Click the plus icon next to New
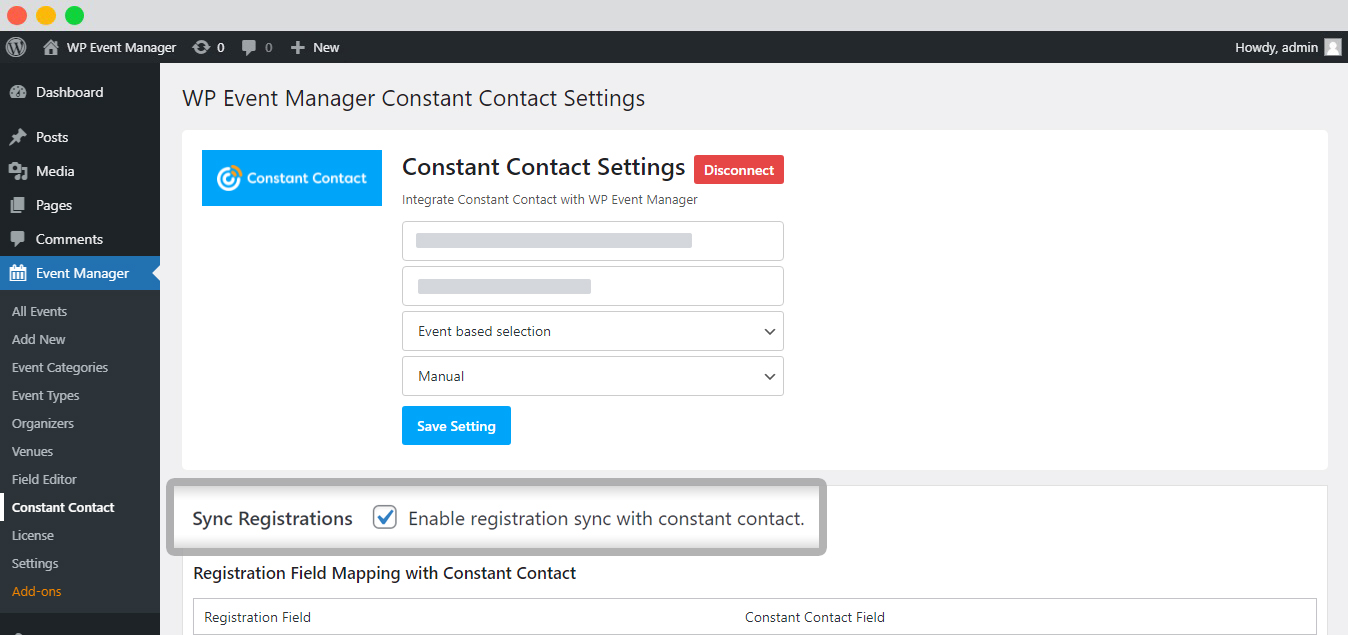The width and height of the screenshot is (1348, 635). click(297, 47)
